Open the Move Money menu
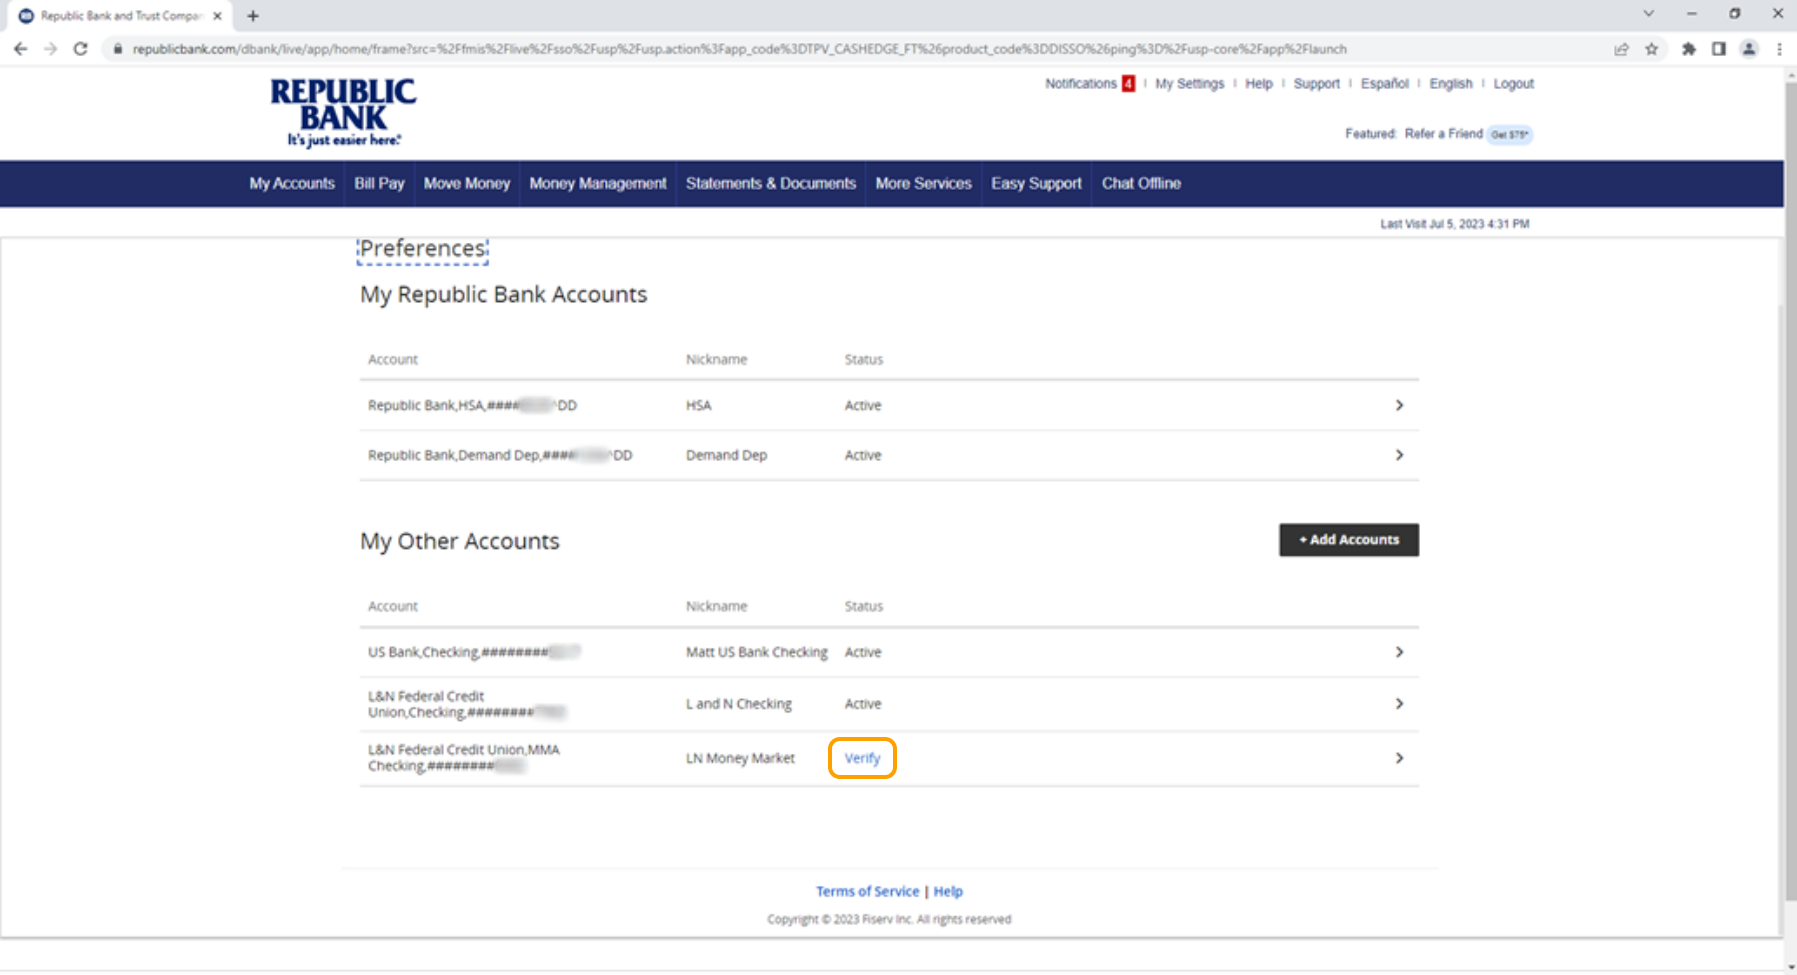This screenshot has height=975, width=1797. [467, 184]
